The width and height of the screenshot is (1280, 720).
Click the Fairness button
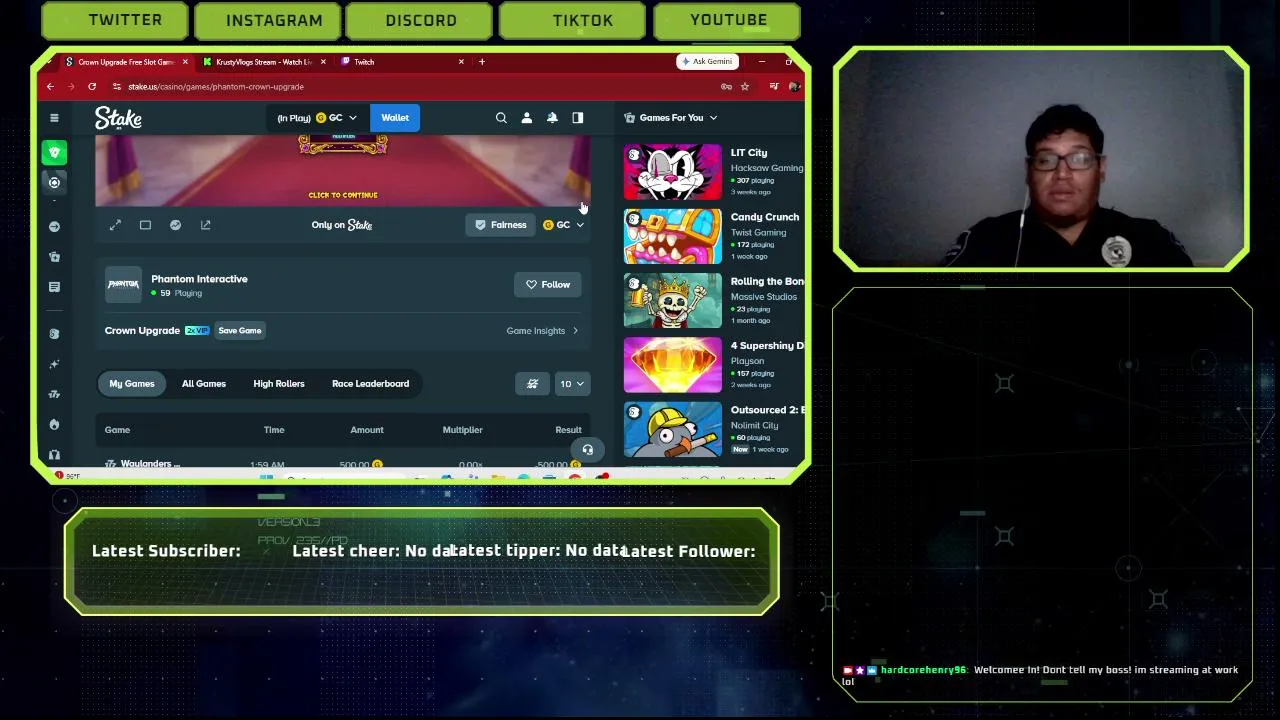(501, 225)
